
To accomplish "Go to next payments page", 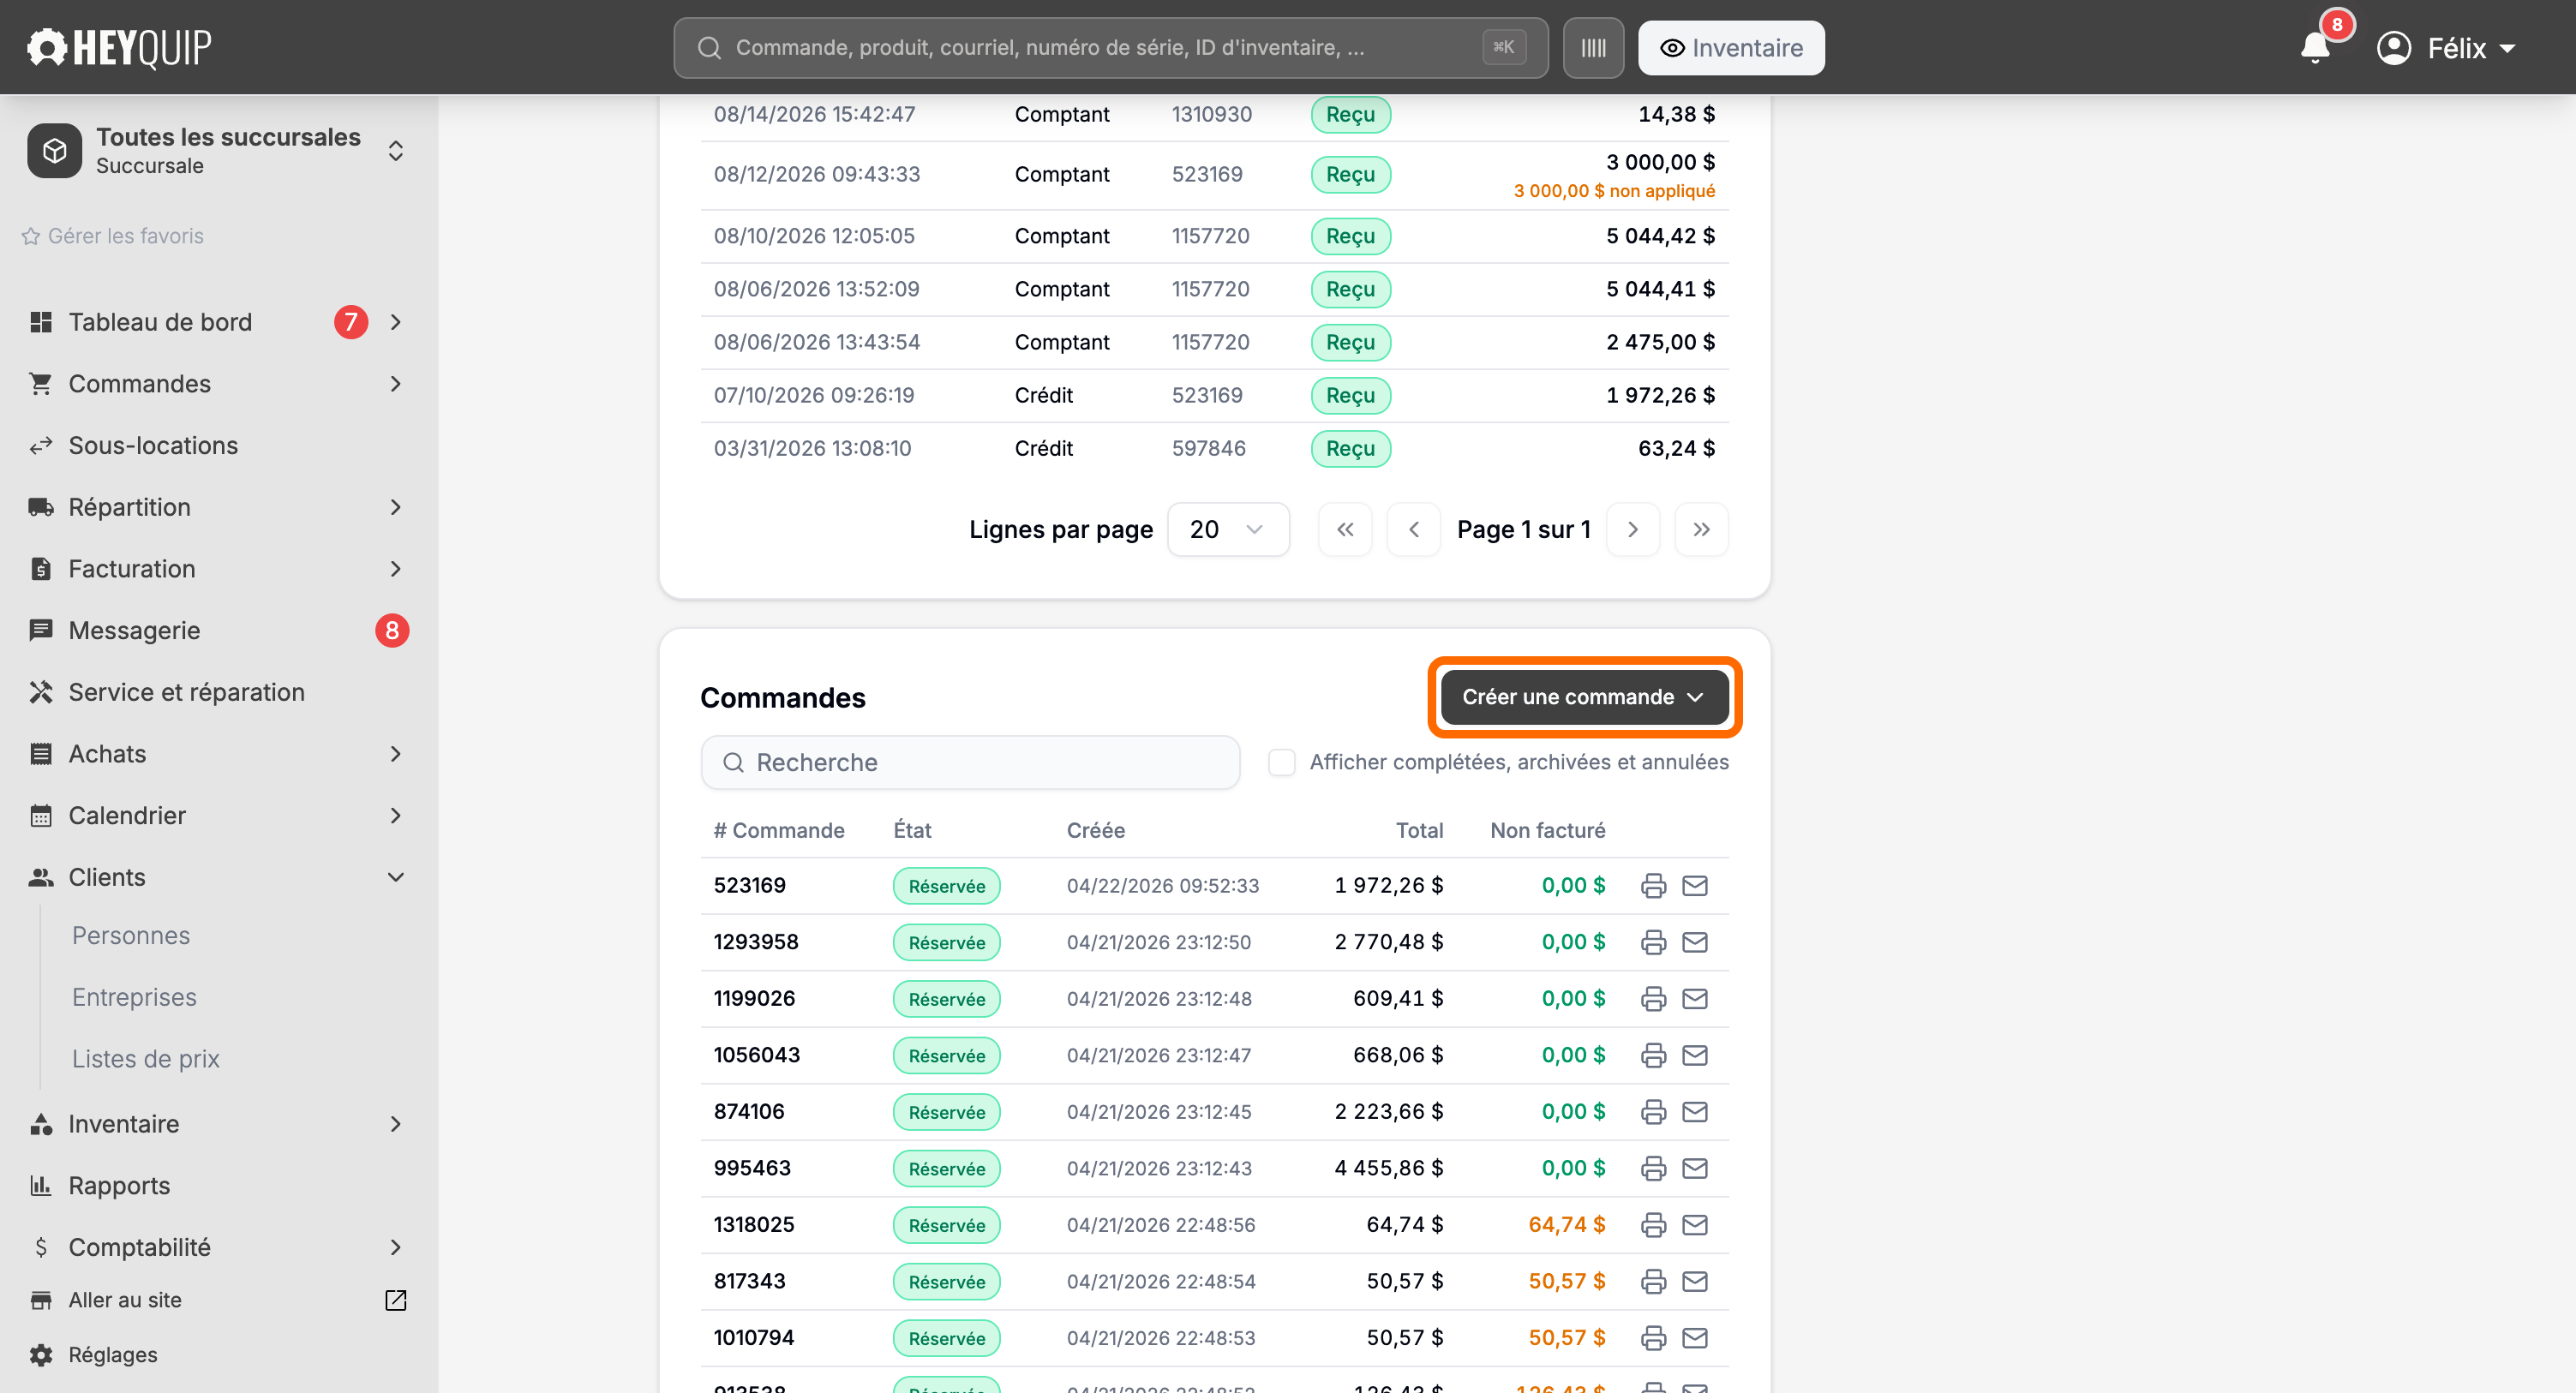I will 1632,529.
